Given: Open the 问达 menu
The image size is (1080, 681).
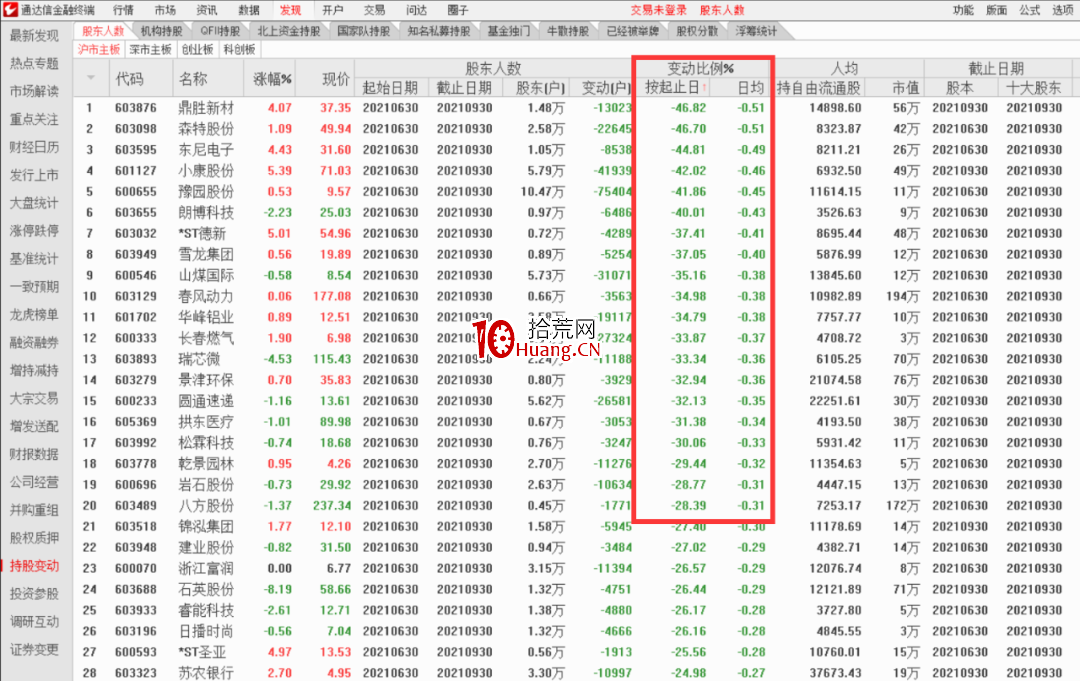Looking at the screenshot, I should (x=416, y=10).
